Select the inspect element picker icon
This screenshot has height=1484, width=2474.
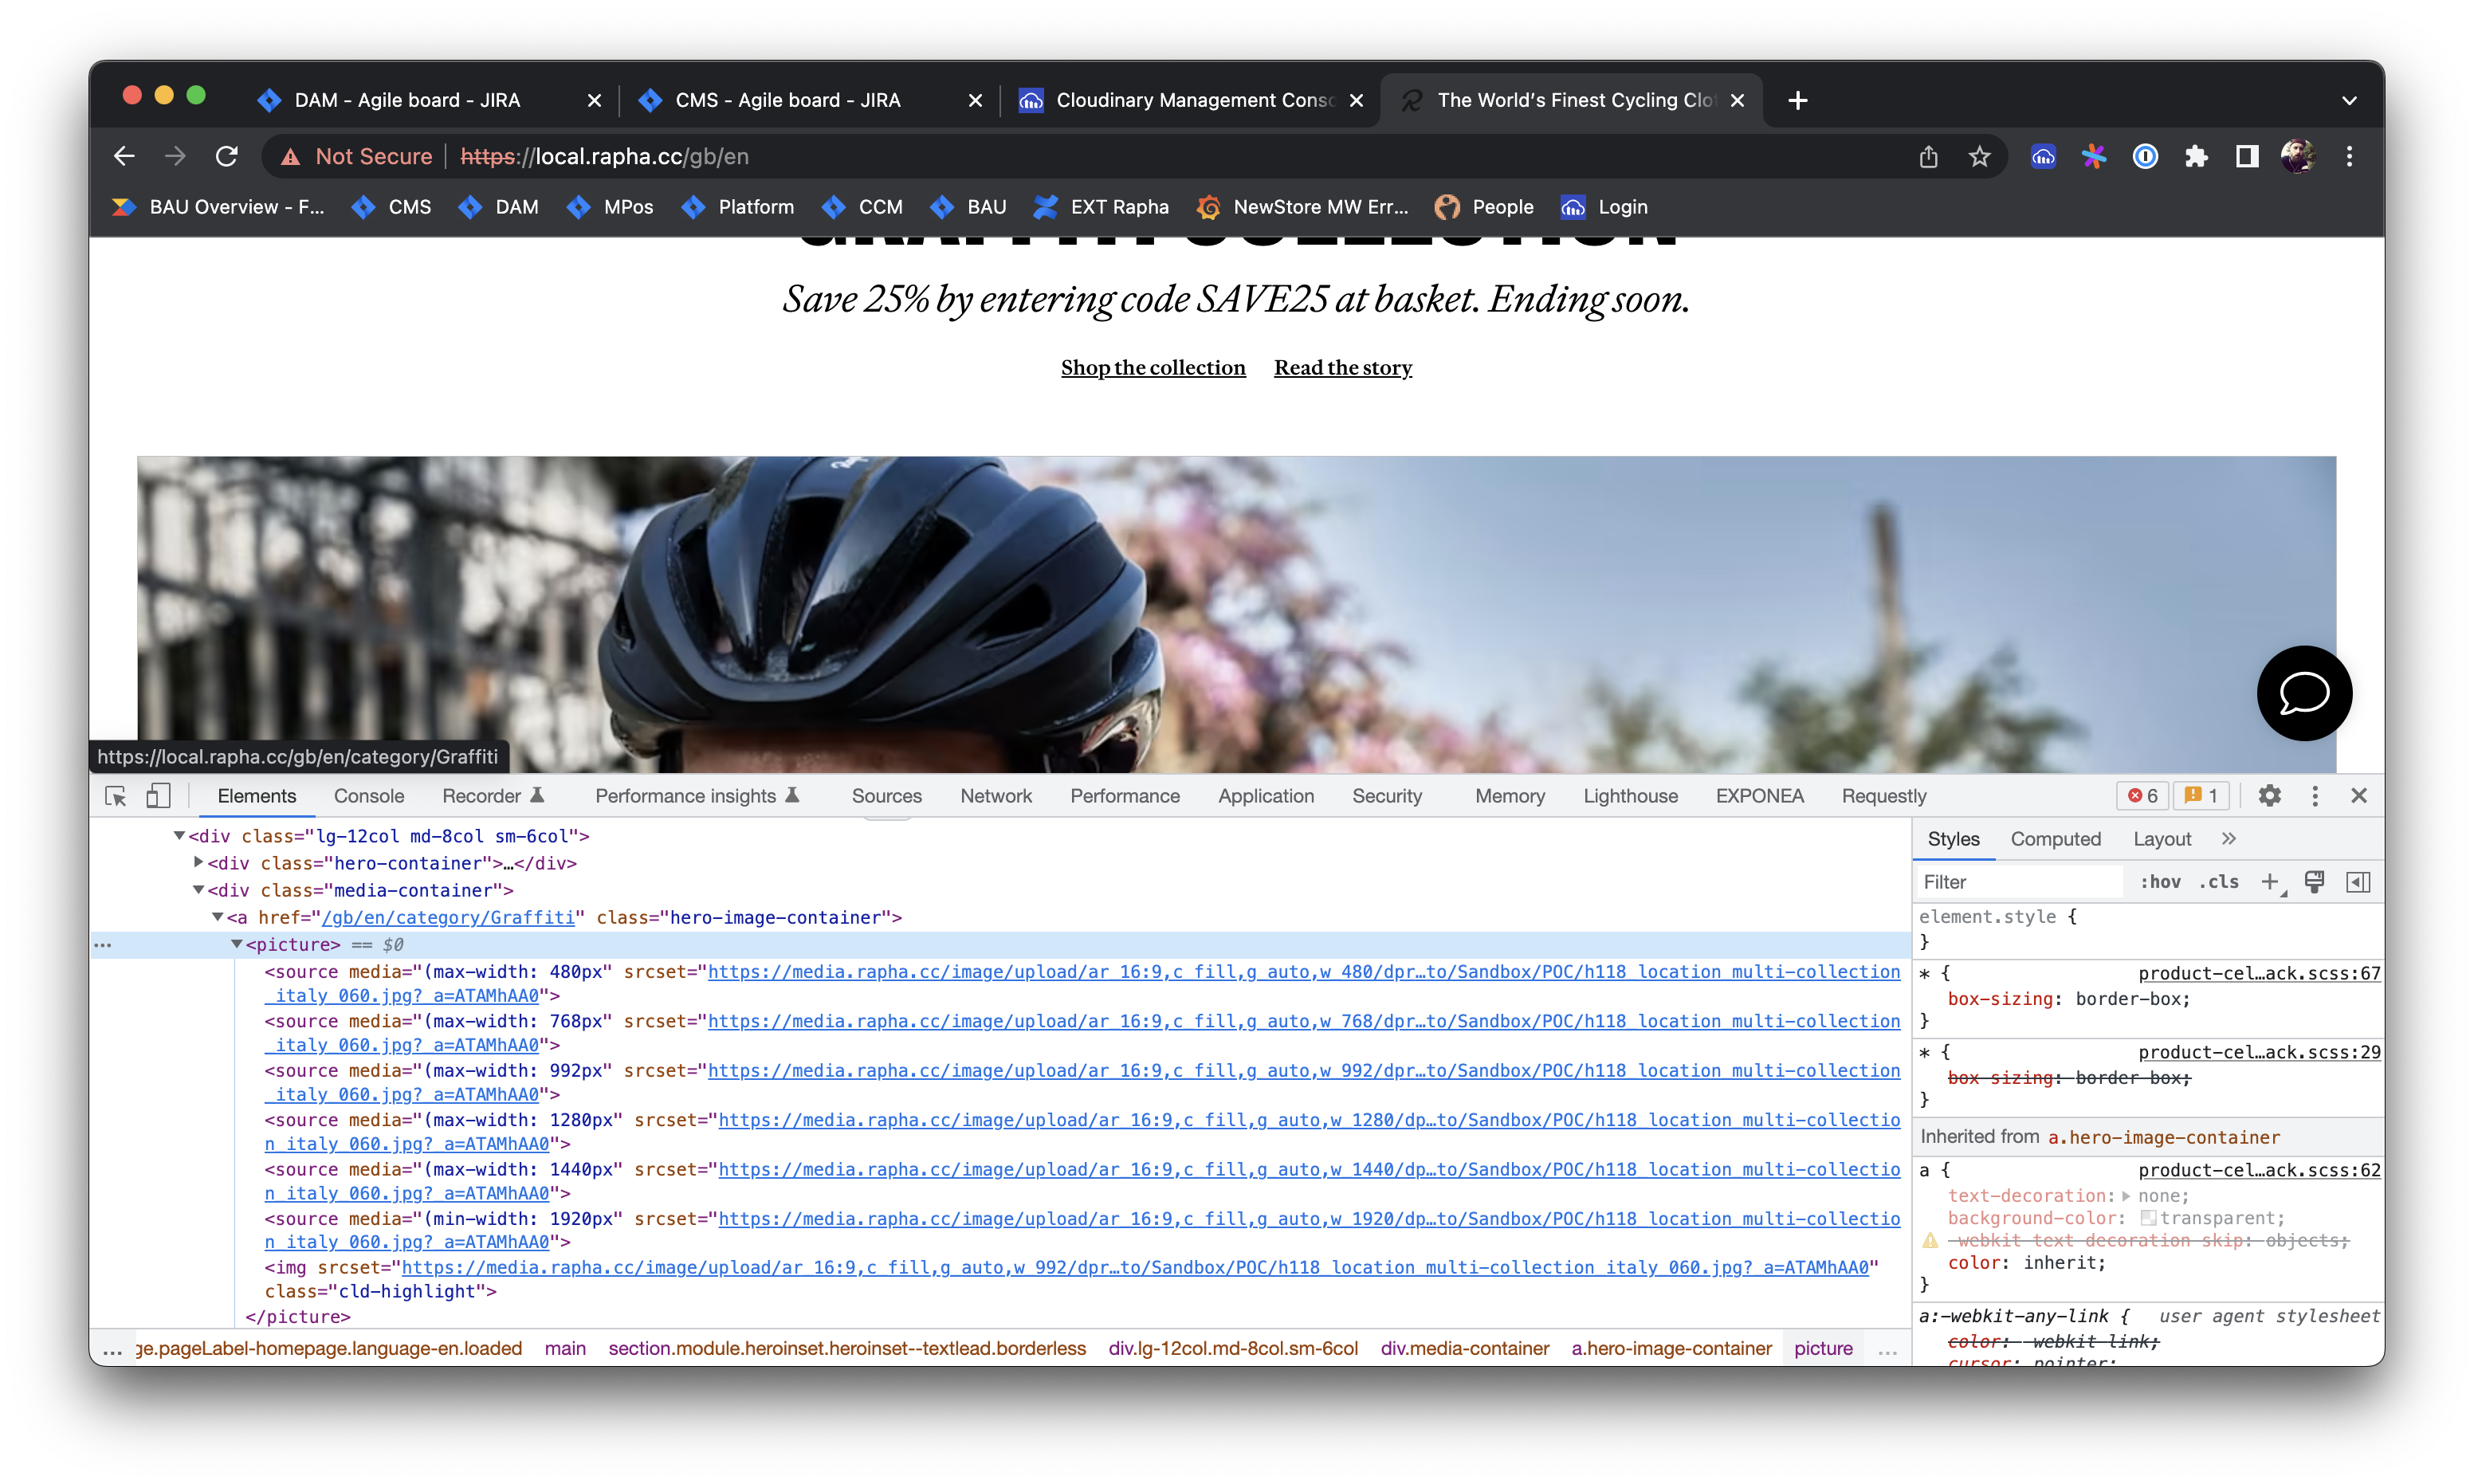tap(115, 796)
